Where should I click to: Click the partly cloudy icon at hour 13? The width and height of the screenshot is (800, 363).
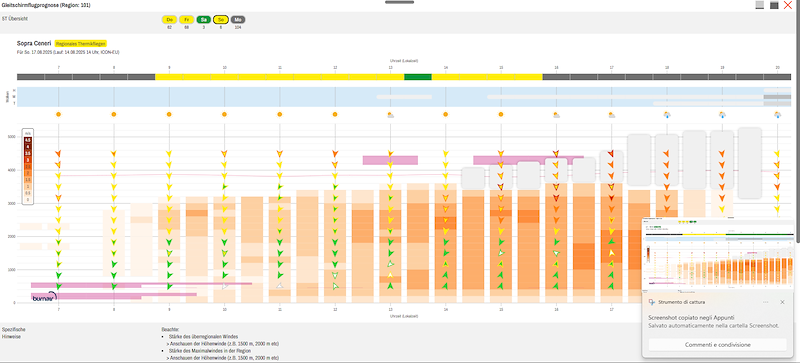390,115
